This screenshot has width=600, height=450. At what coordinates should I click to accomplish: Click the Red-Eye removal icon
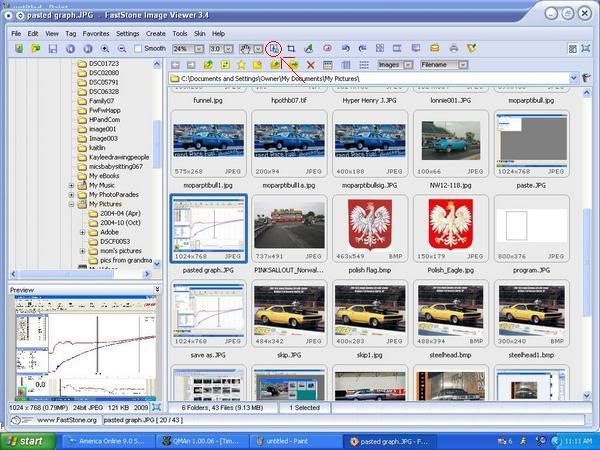pos(327,48)
